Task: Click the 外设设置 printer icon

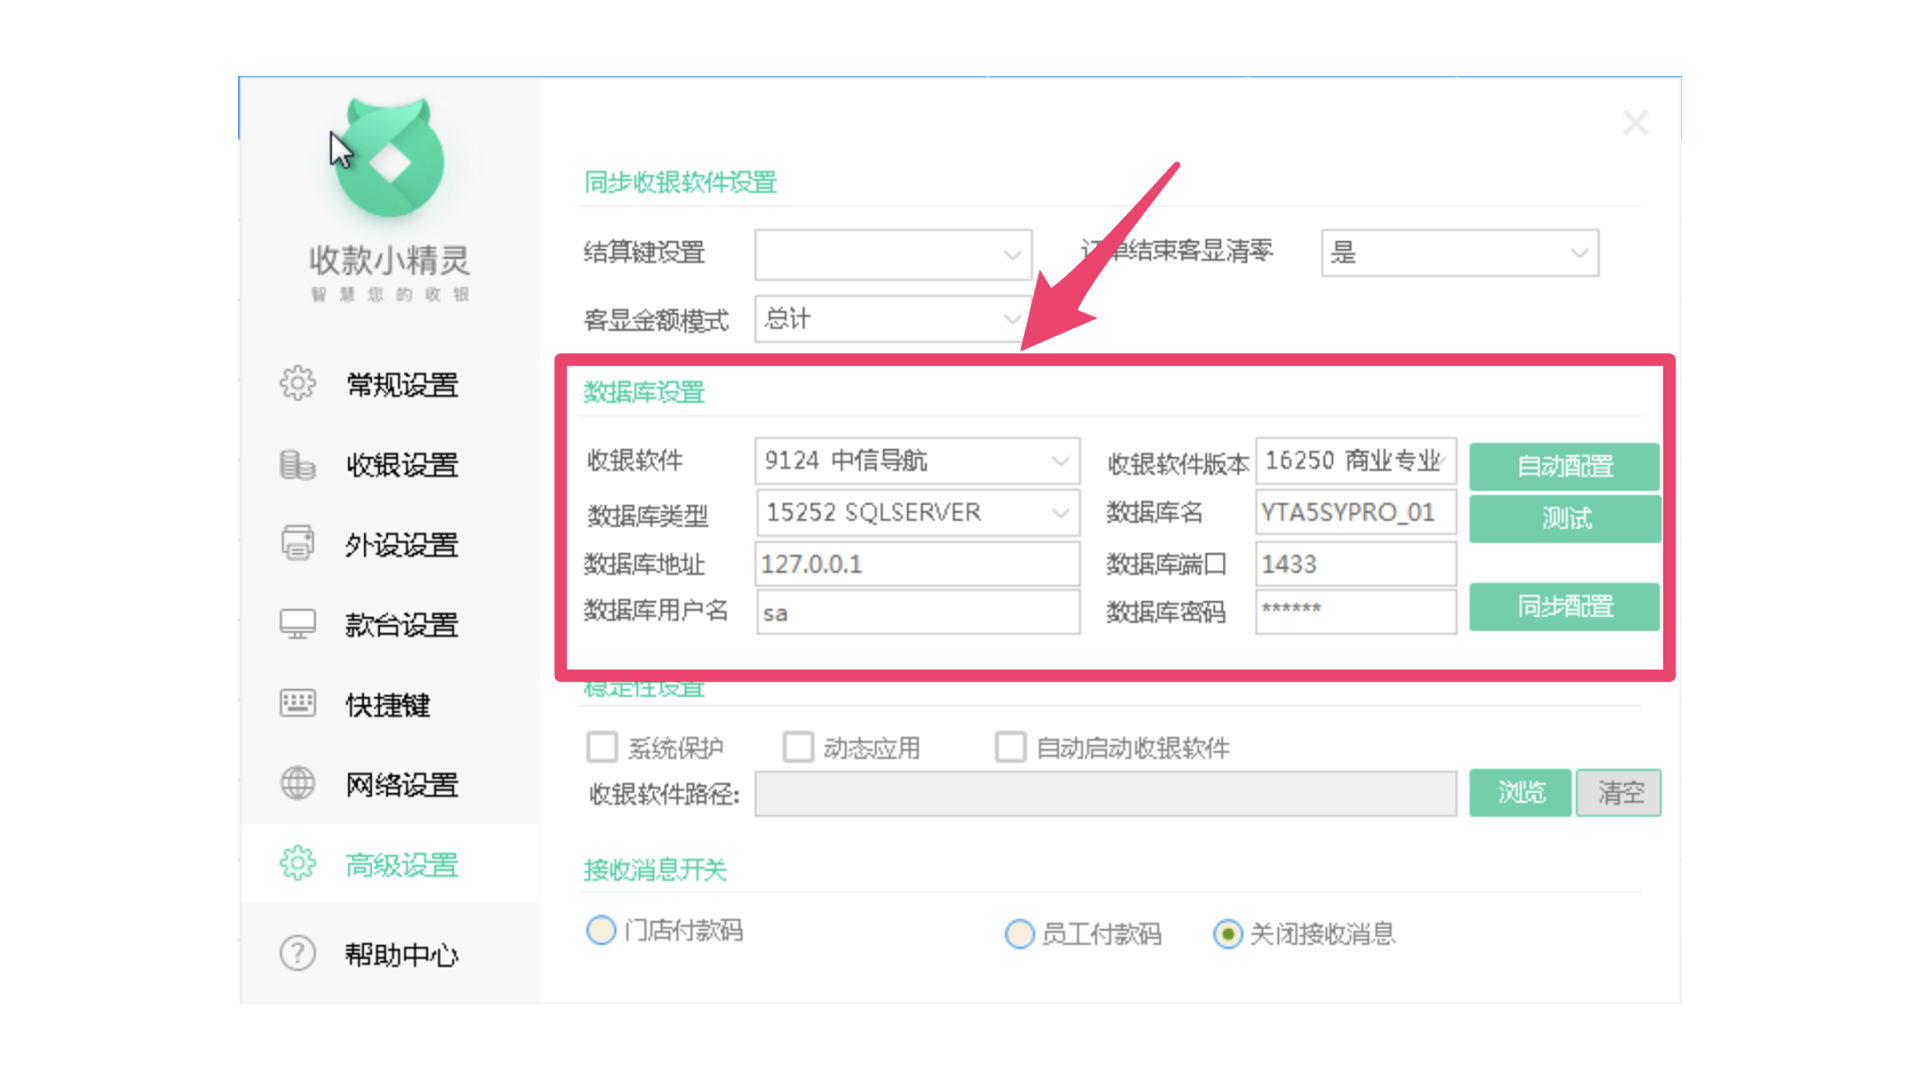Action: point(297,543)
